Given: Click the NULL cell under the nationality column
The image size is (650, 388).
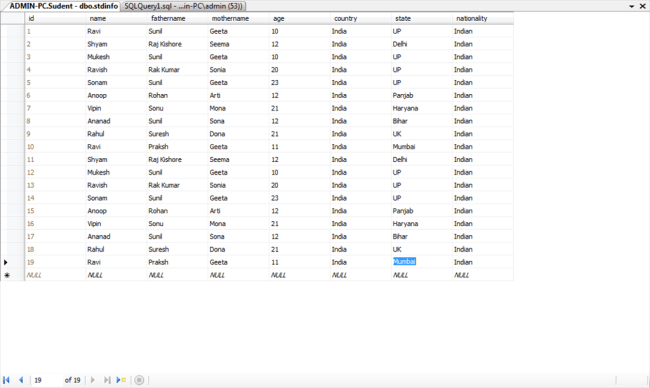Looking at the screenshot, I should click(x=483, y=275).
